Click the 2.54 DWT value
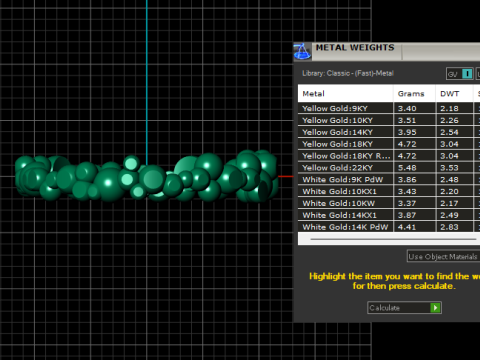Screen dimensions: 480x360 (x=449, y=132)
